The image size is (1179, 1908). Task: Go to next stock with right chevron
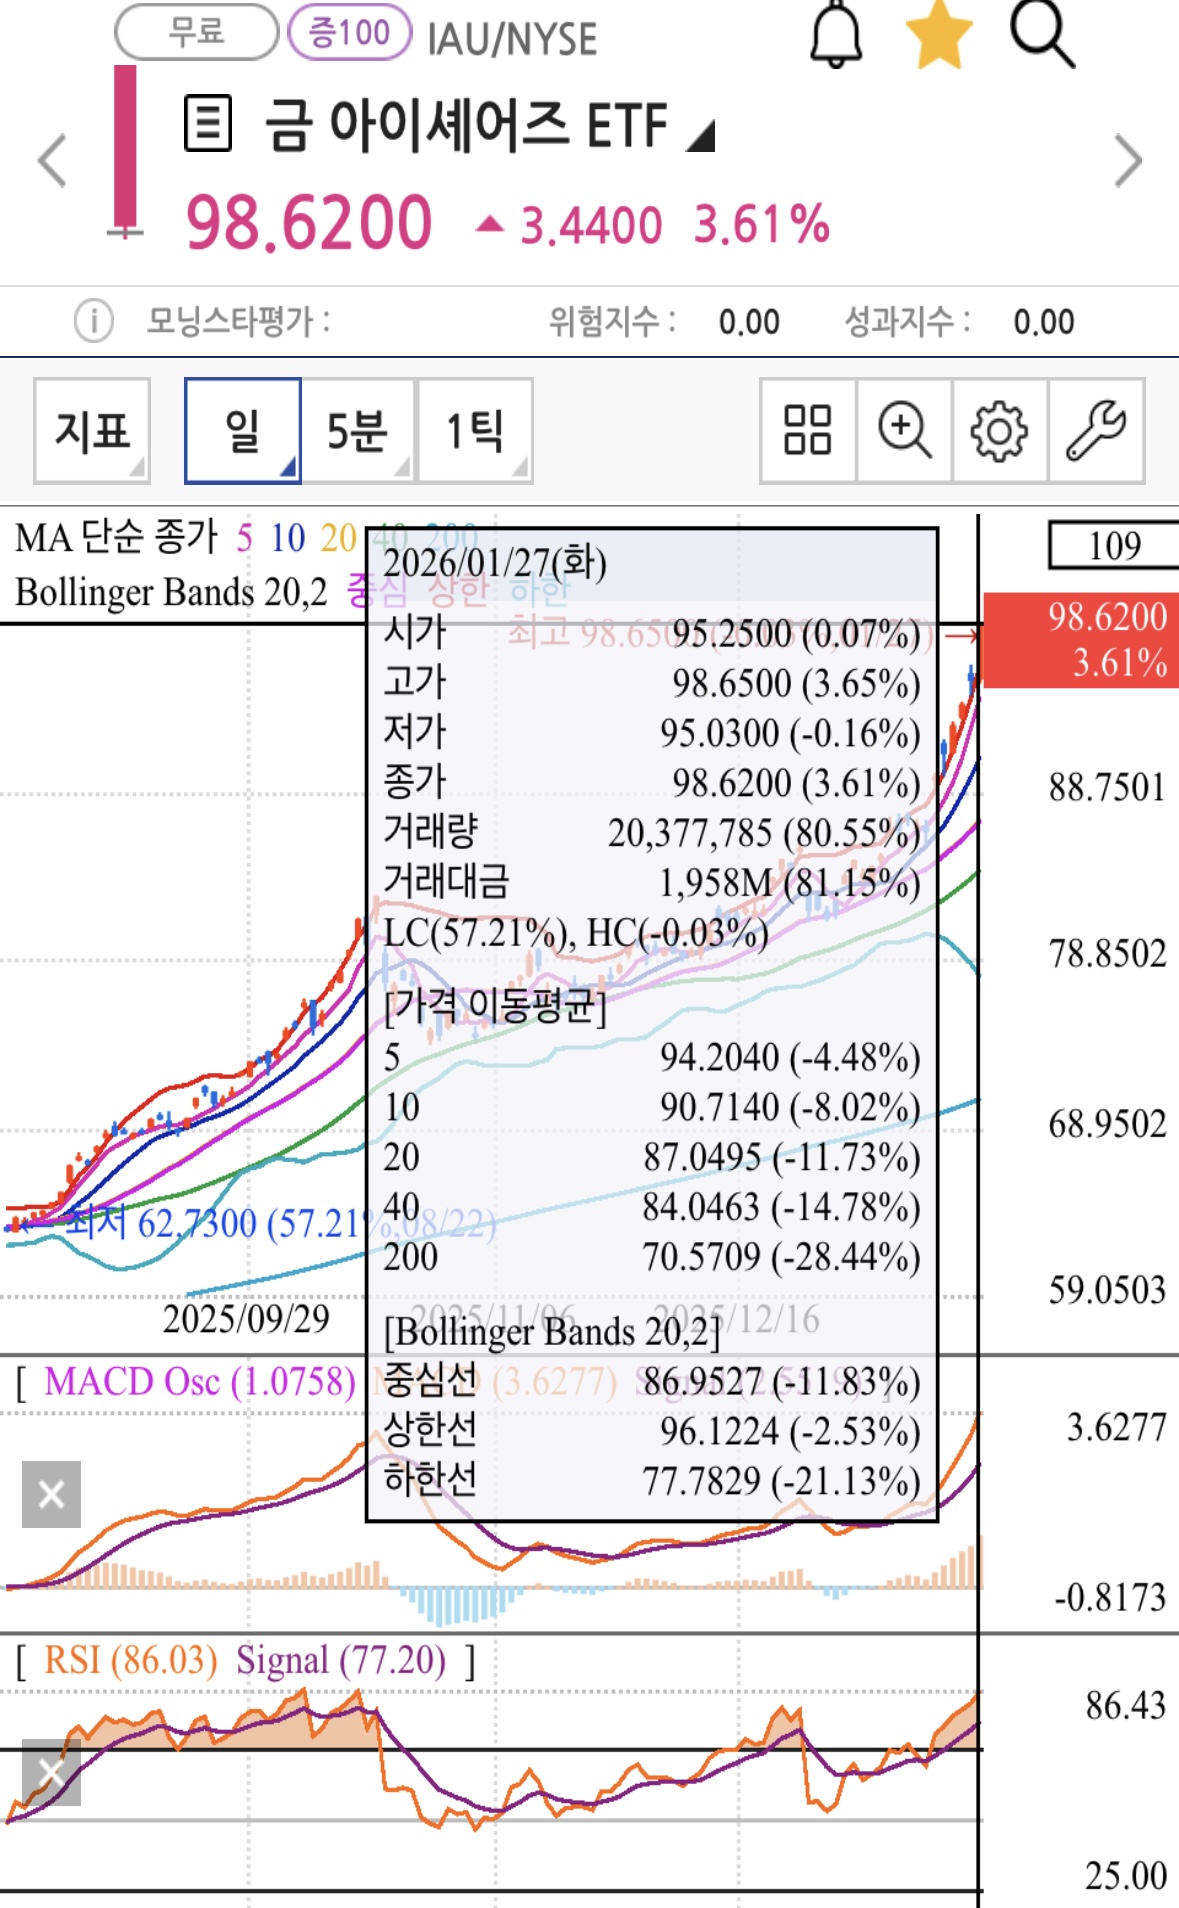click(1127, 160)
